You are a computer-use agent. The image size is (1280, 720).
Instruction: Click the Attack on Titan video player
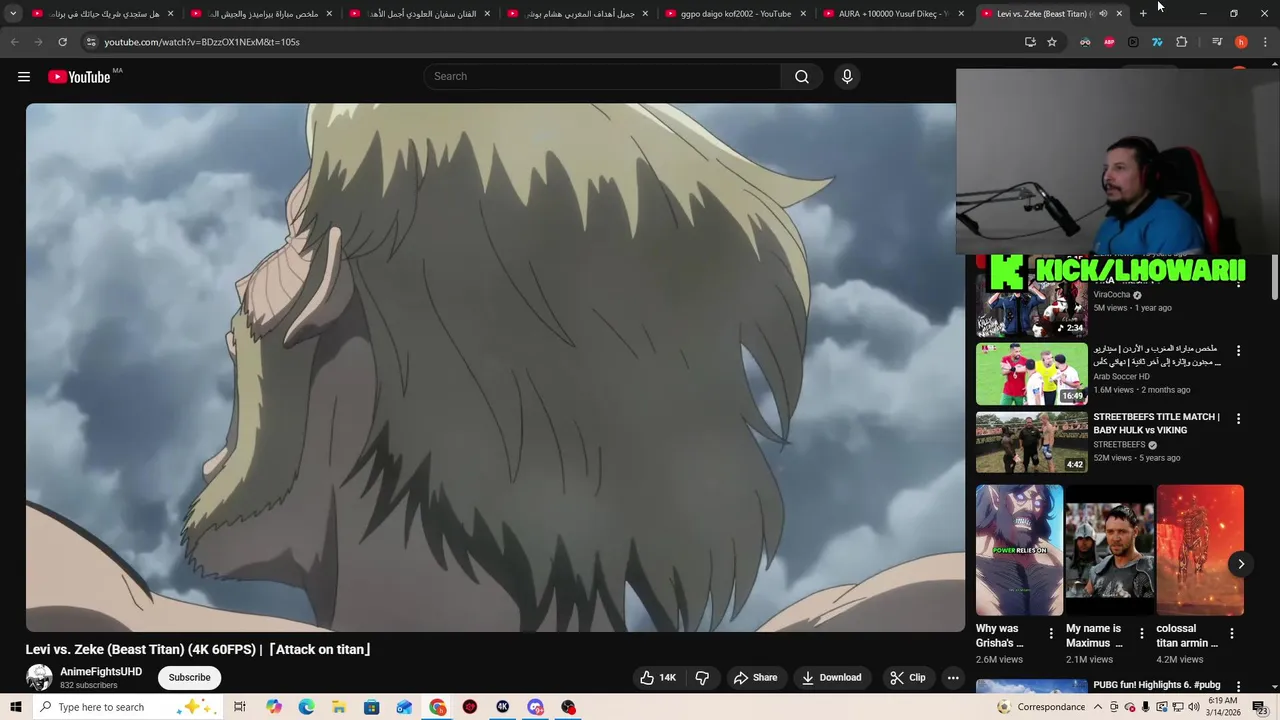495,367
